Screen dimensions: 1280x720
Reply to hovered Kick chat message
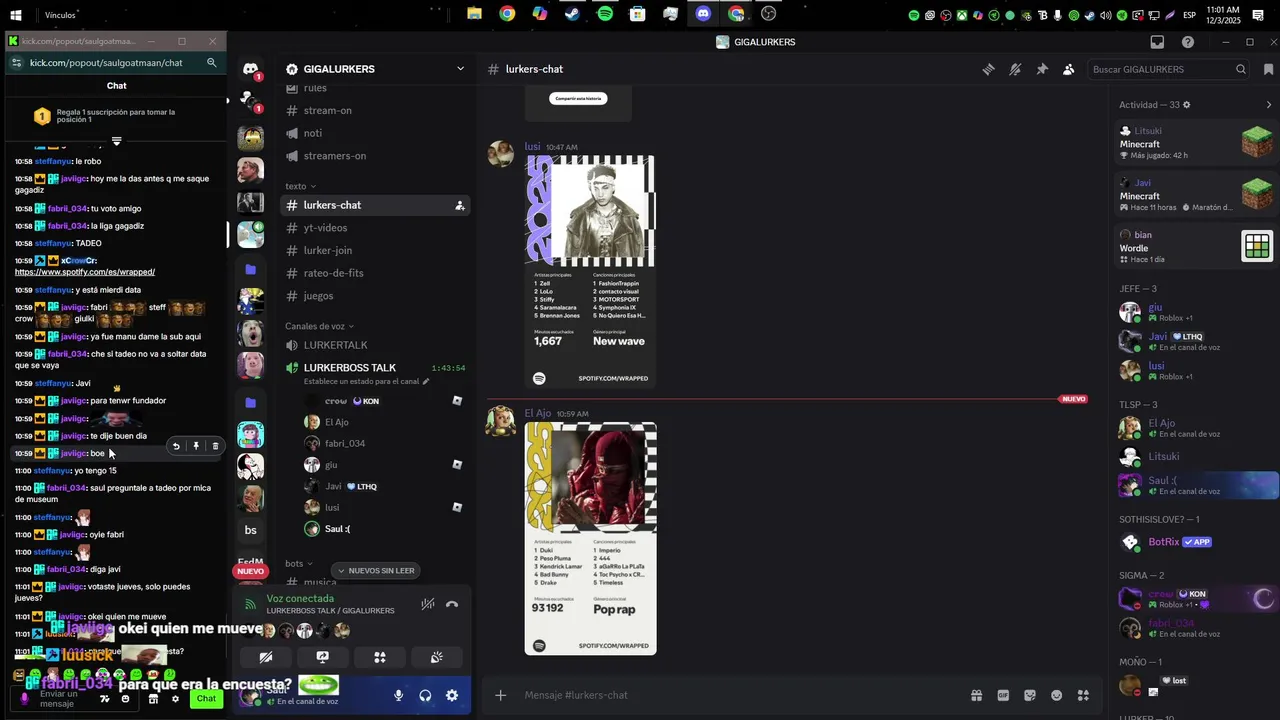[x=176, y=446]
